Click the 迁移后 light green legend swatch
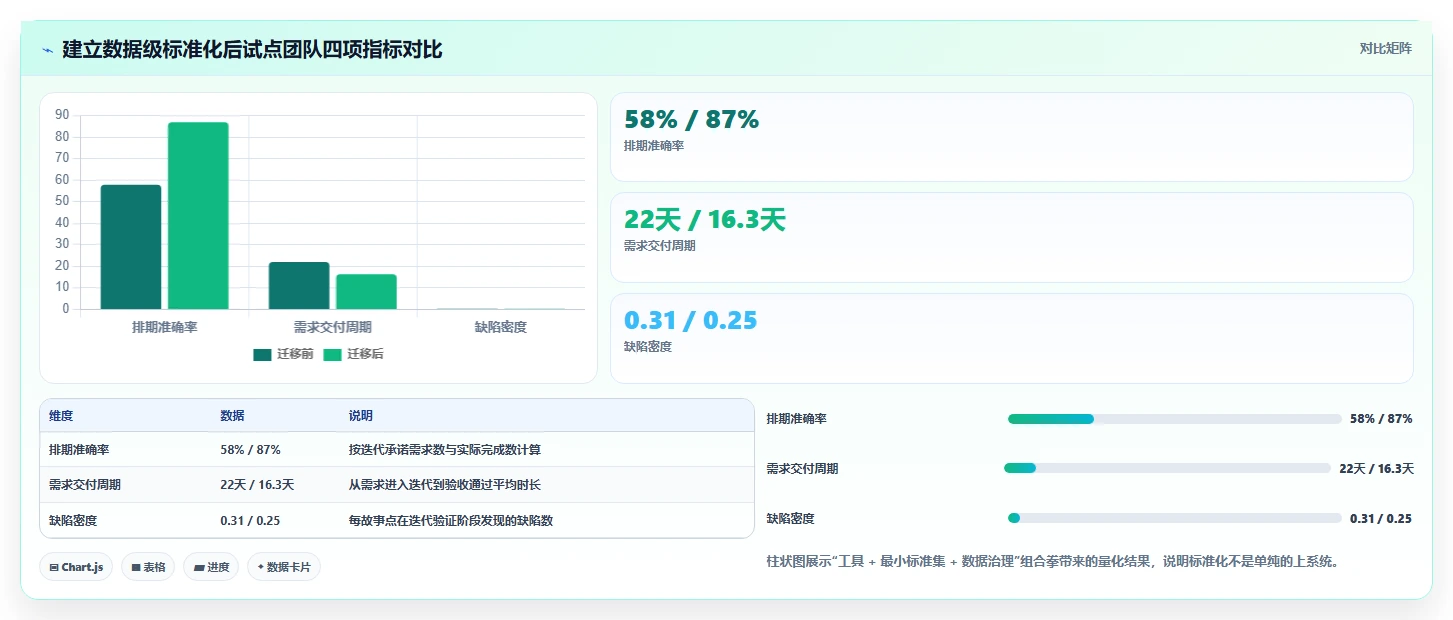1453x620 pixels. [332, 354]
